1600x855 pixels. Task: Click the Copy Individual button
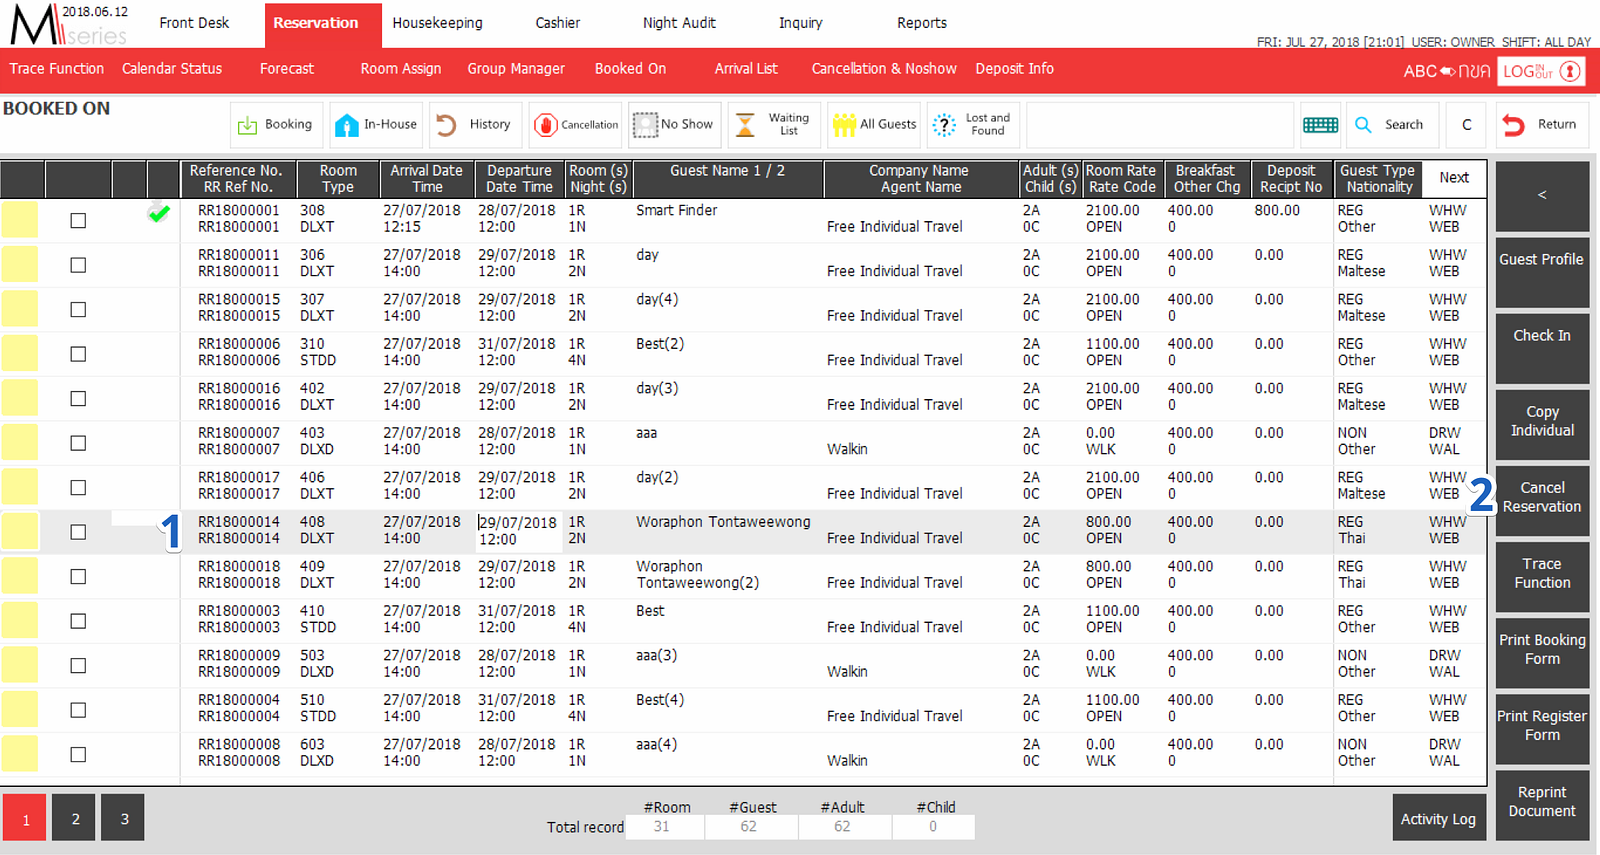tap(1542, 424)
